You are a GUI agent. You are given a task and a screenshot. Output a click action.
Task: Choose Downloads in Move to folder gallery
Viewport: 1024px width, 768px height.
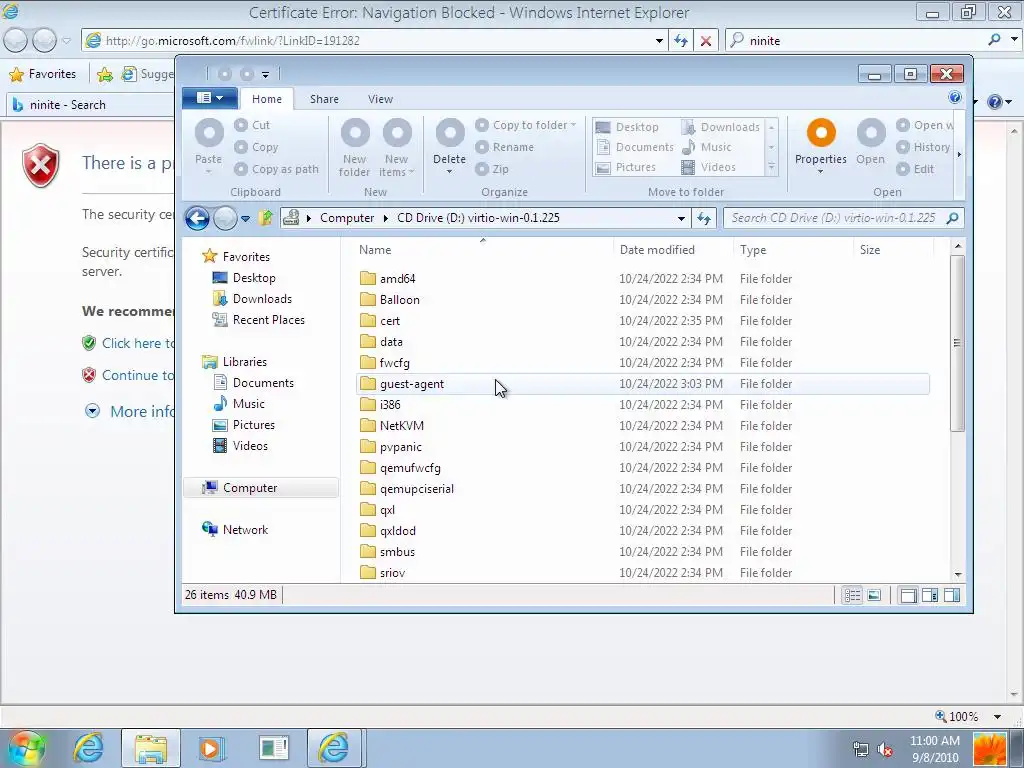[720, 127]
